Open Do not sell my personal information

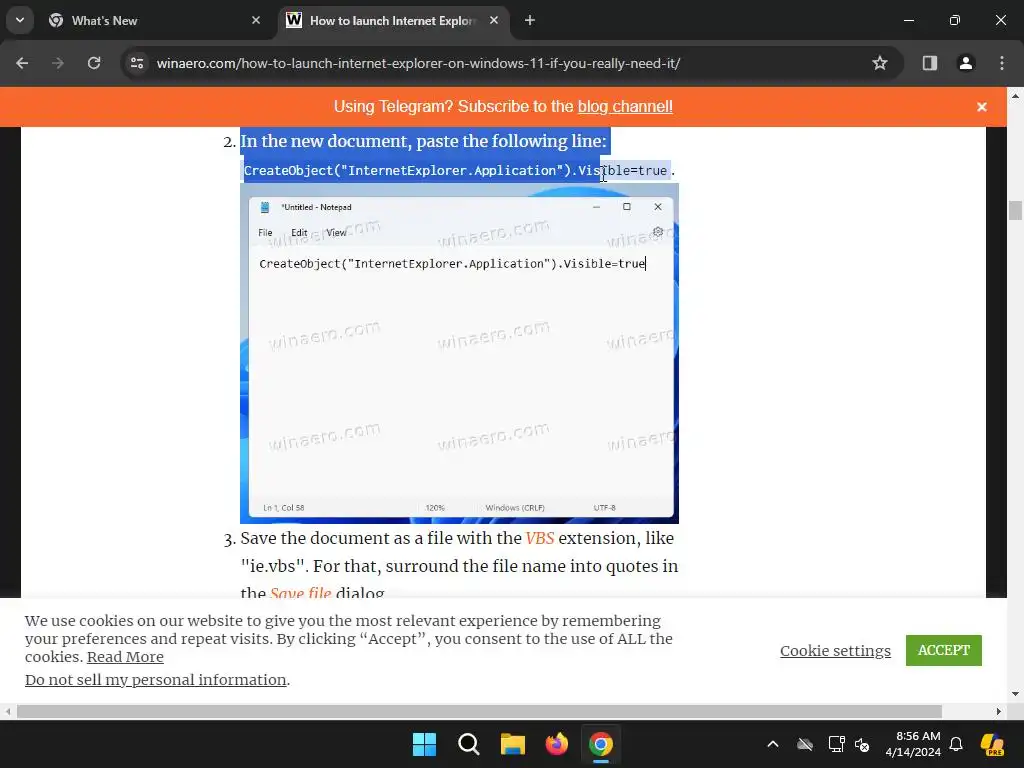click(x=155, y=680)
